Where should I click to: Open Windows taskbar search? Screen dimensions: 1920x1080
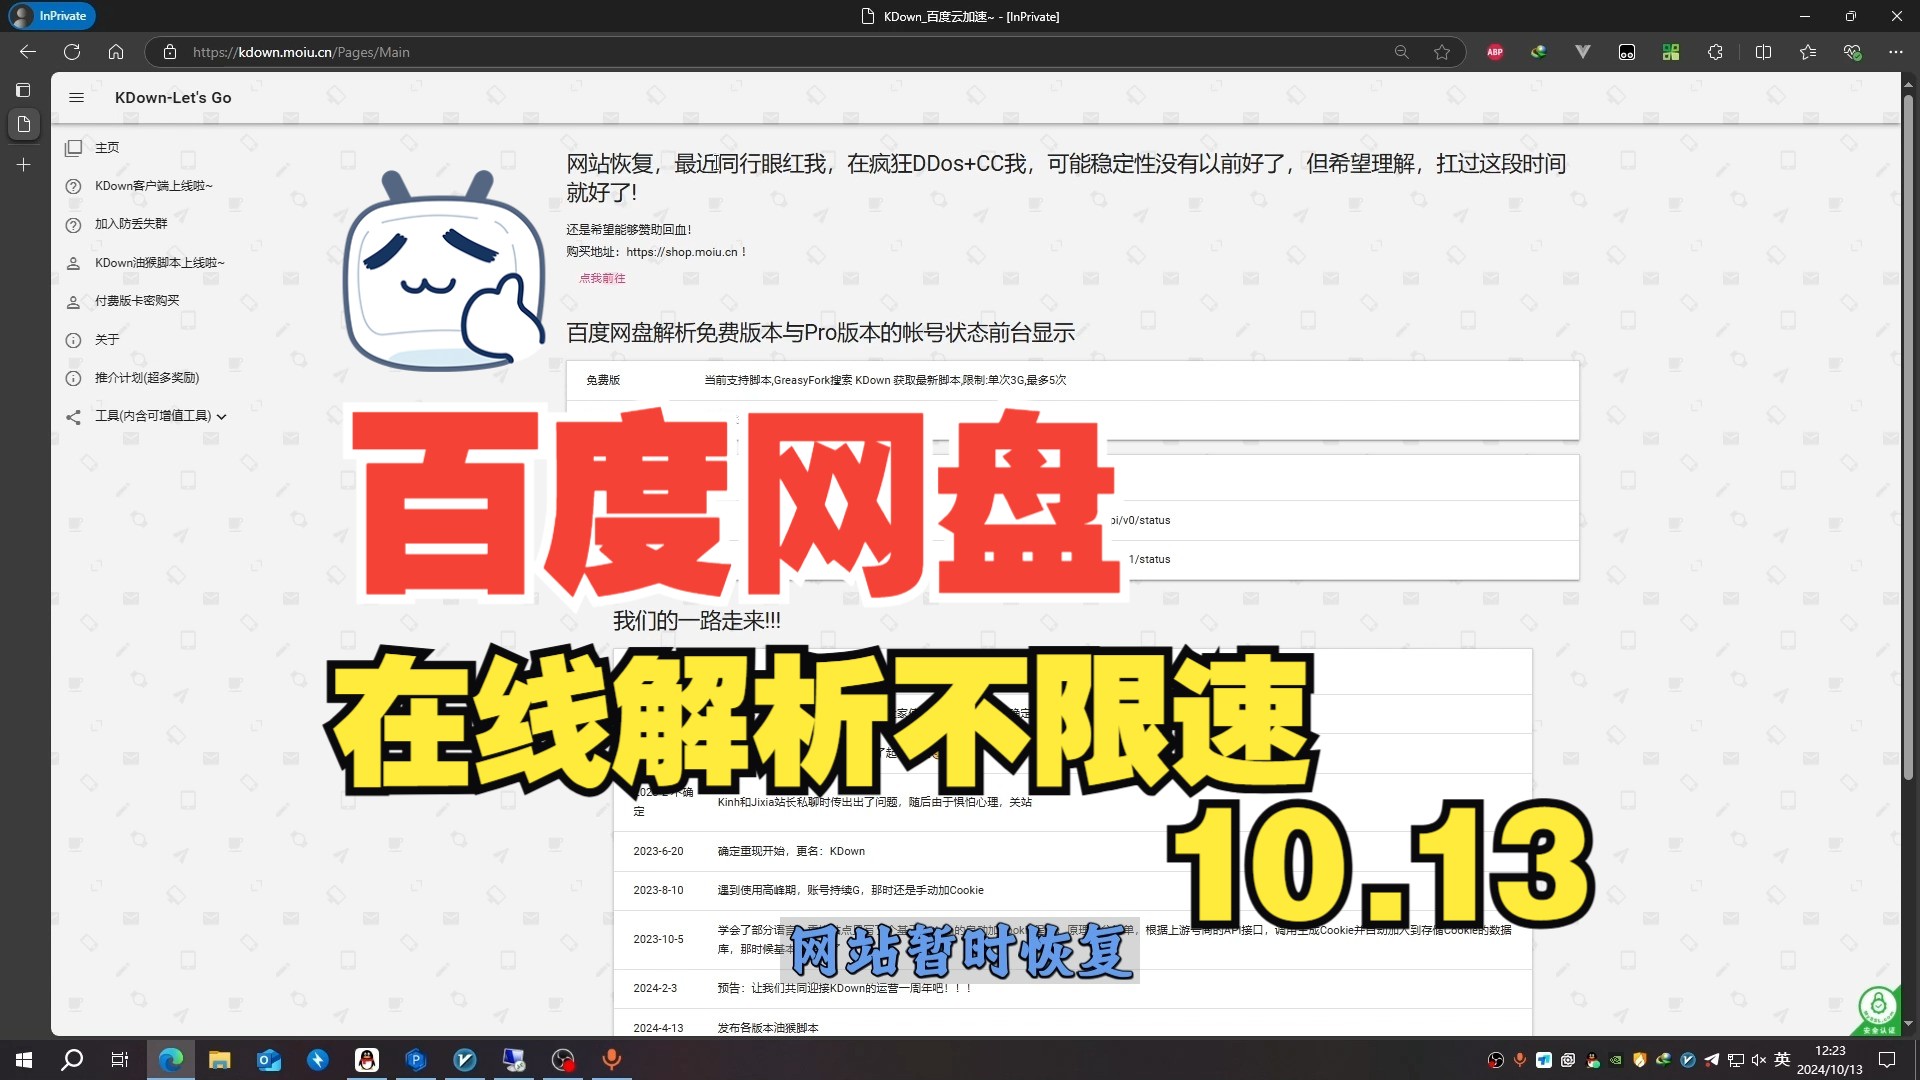click(72, 1060)
